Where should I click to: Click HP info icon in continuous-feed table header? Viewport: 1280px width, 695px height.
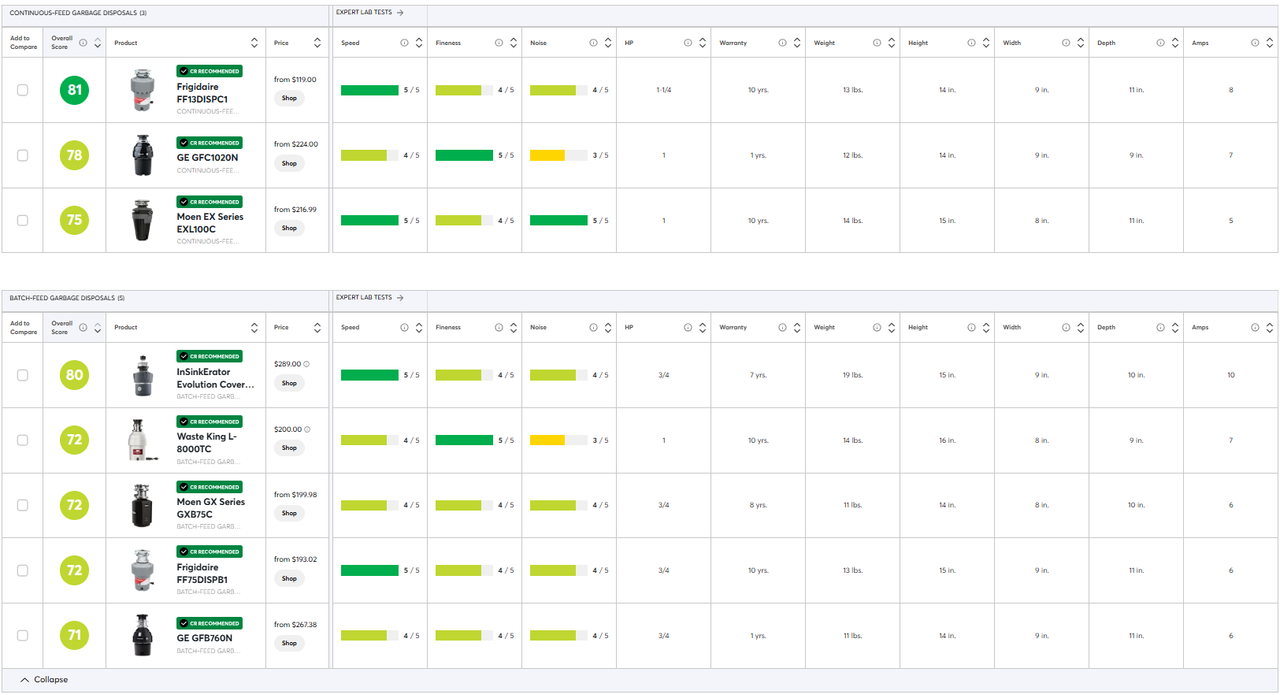point(688,43)
